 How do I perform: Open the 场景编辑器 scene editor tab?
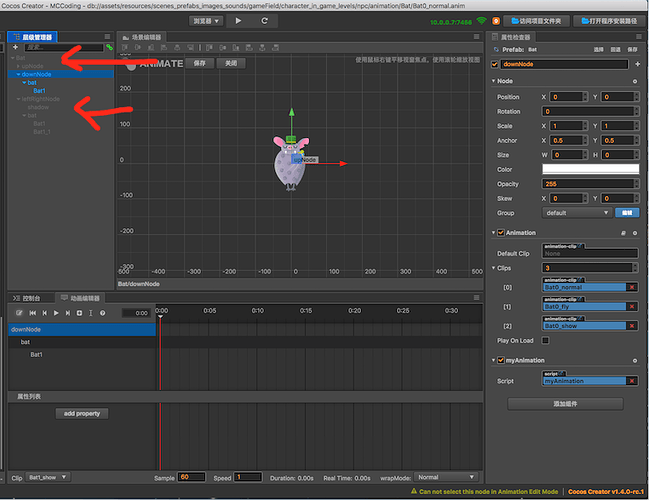click(142, 37)
